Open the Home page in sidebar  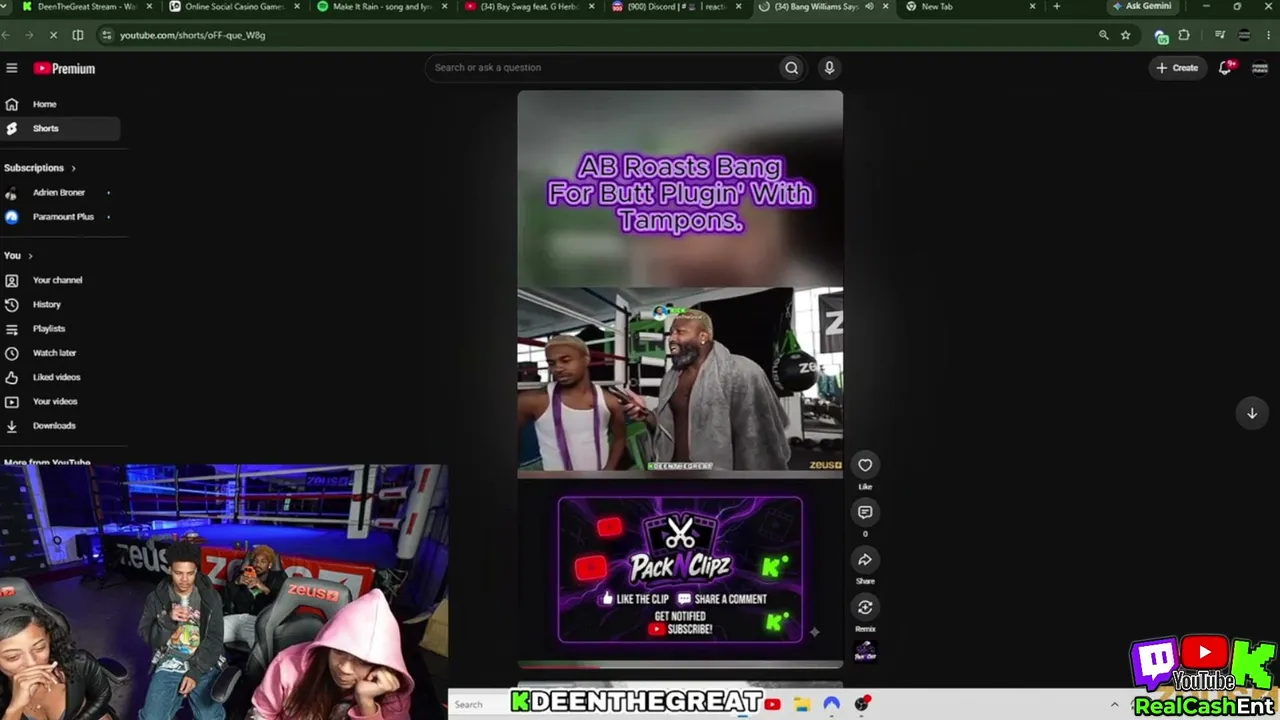click(60, 104)
